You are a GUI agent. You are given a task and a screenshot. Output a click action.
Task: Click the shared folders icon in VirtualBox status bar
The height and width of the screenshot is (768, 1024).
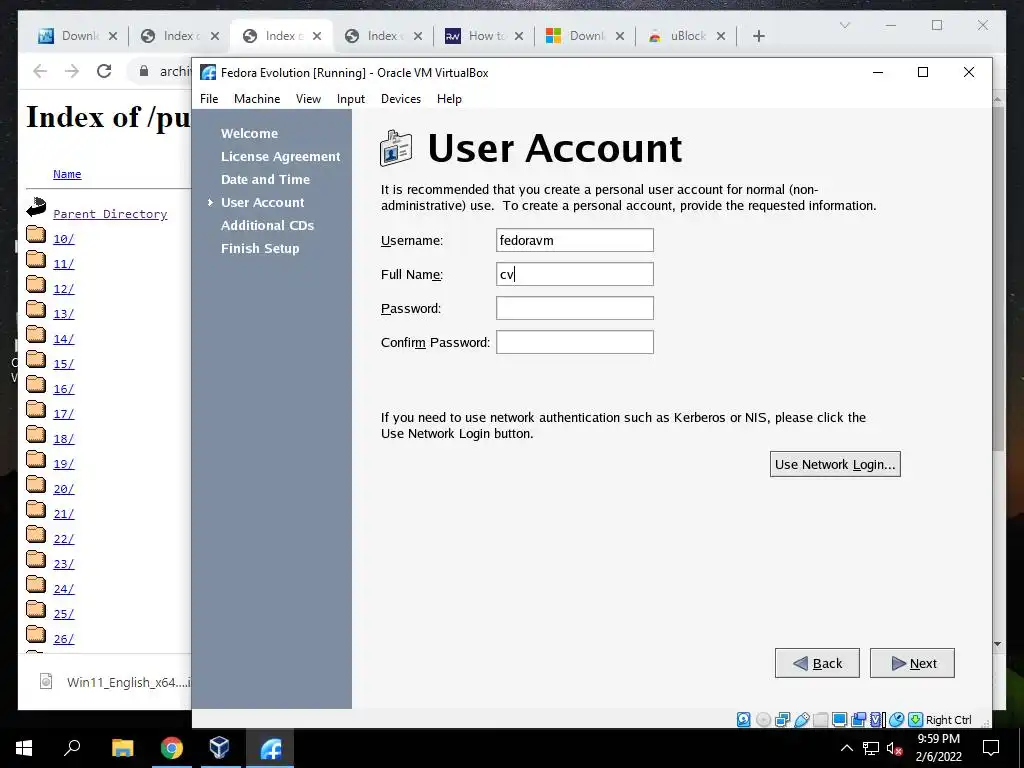821,720
